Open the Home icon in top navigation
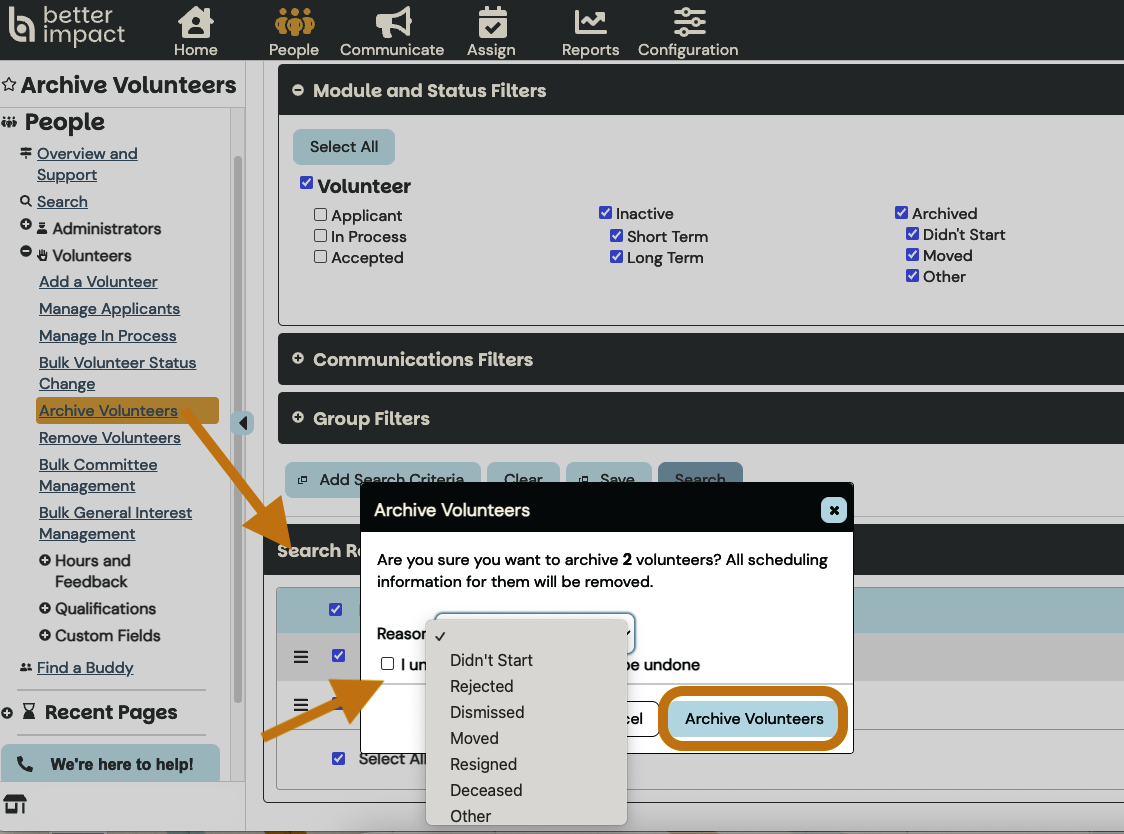1124x834 pixels. 195,23
